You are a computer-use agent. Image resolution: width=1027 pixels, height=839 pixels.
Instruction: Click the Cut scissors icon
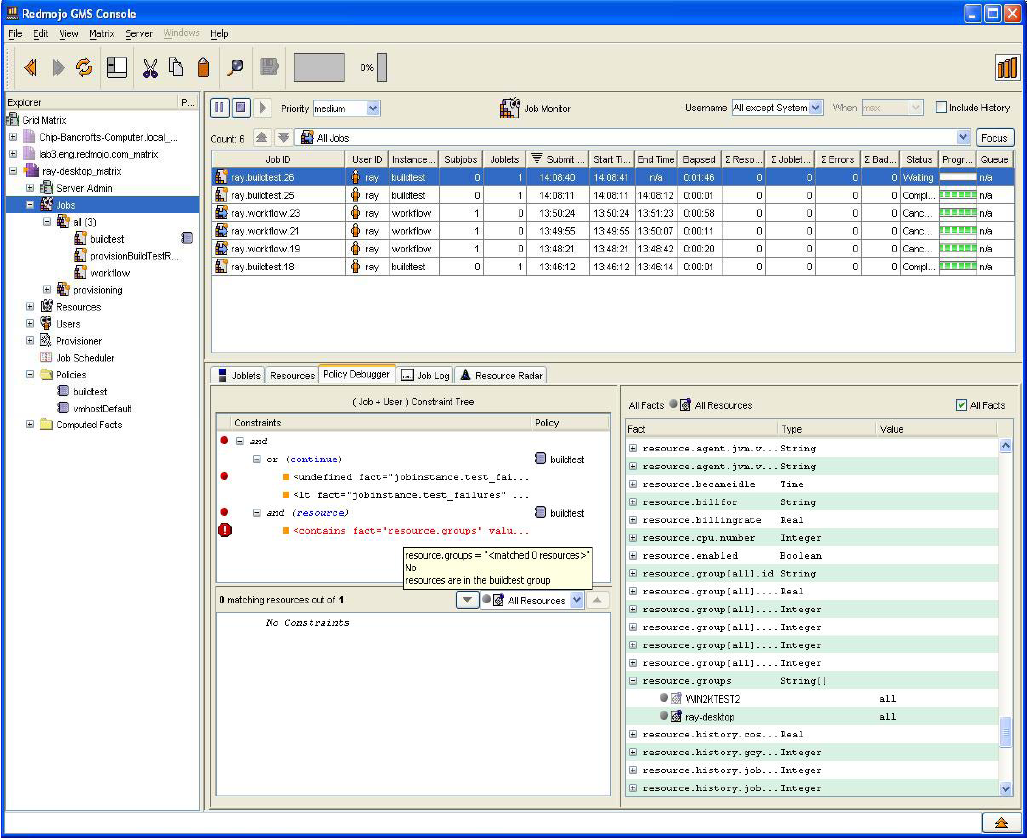(x=150, y=67)
